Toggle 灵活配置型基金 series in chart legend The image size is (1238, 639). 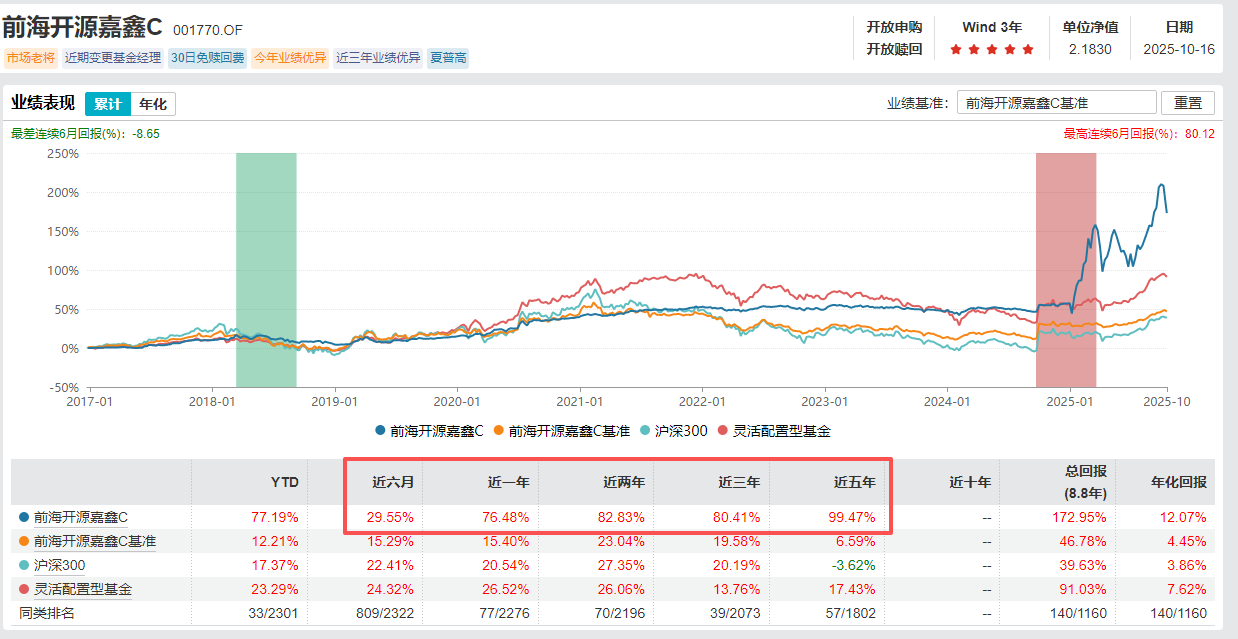[775, 431]
